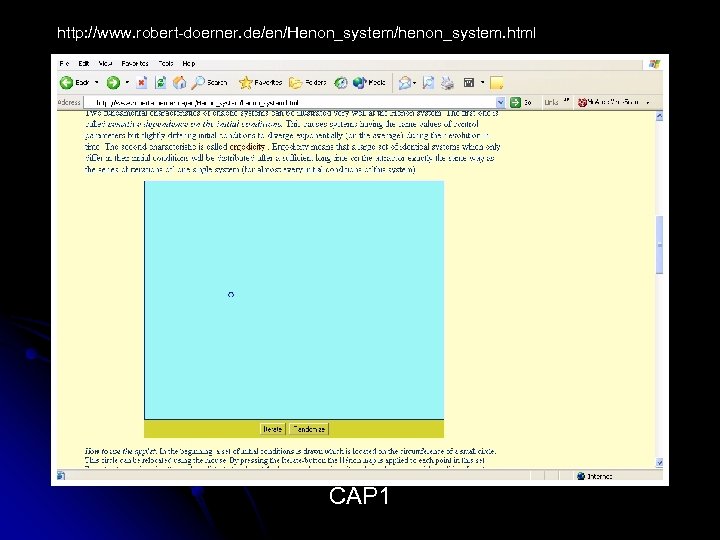Click the ergodicity hyperlink
Screen dimensions: 720x540
pyautogui.click(x=247, y=147)
